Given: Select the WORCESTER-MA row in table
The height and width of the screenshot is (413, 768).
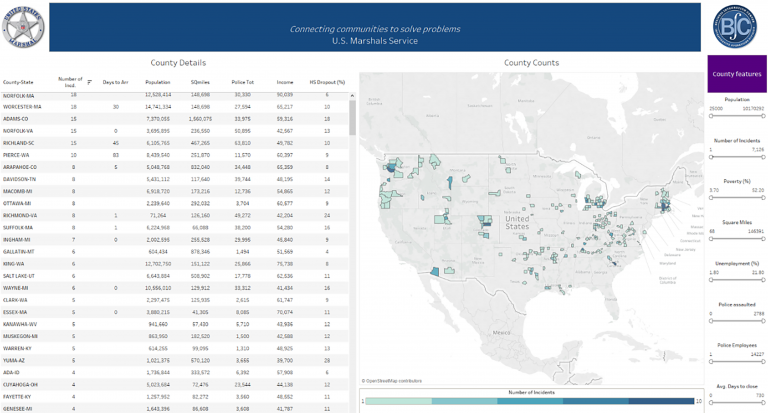Looking at the screenshot, I should 175,107.
